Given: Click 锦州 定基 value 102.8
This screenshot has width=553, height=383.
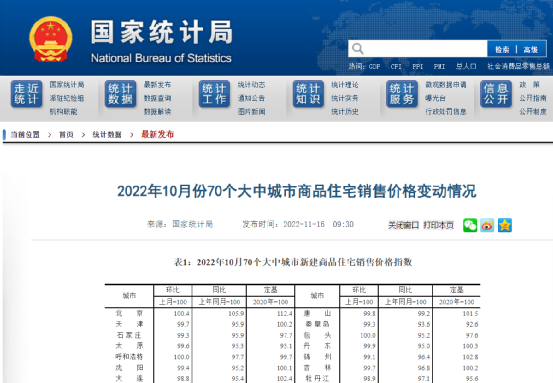Looking at the screenshot, I should tap(470, 357).
